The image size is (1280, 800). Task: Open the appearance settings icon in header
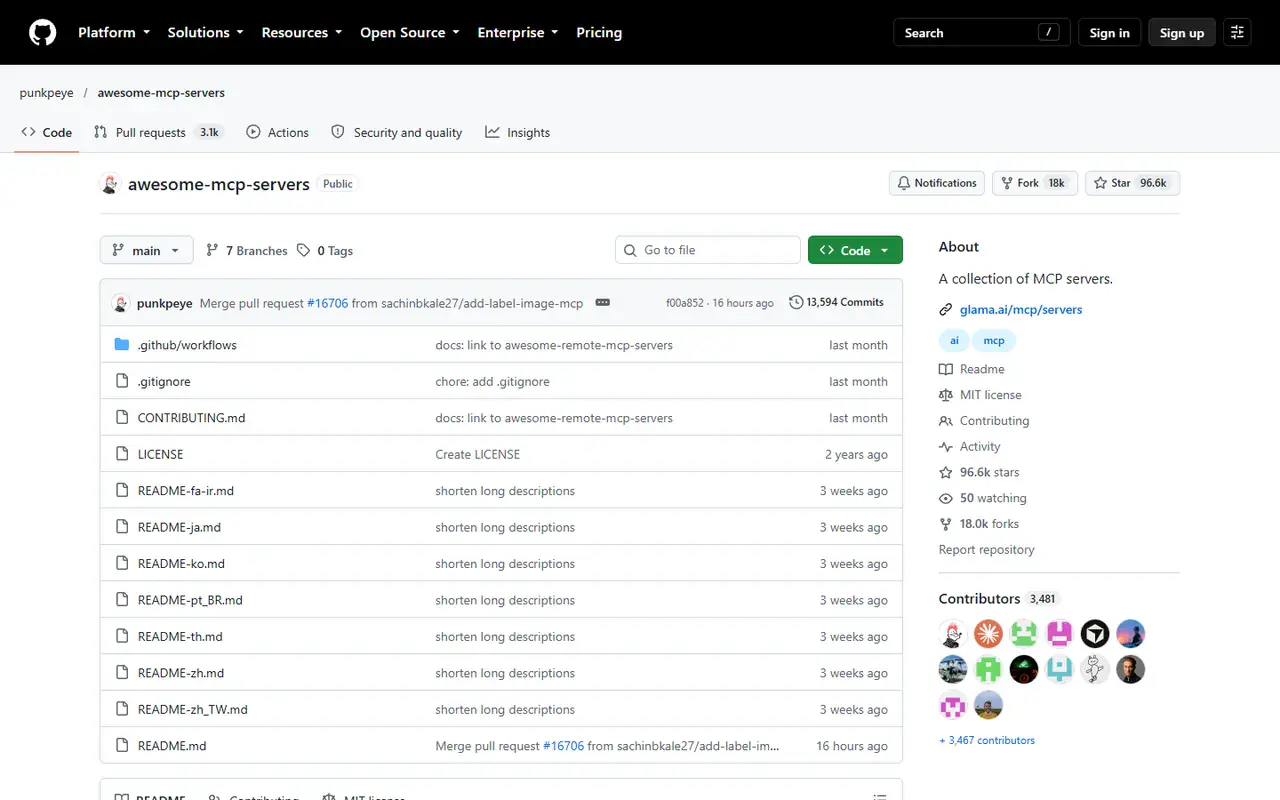click(x=1237, y=33)
